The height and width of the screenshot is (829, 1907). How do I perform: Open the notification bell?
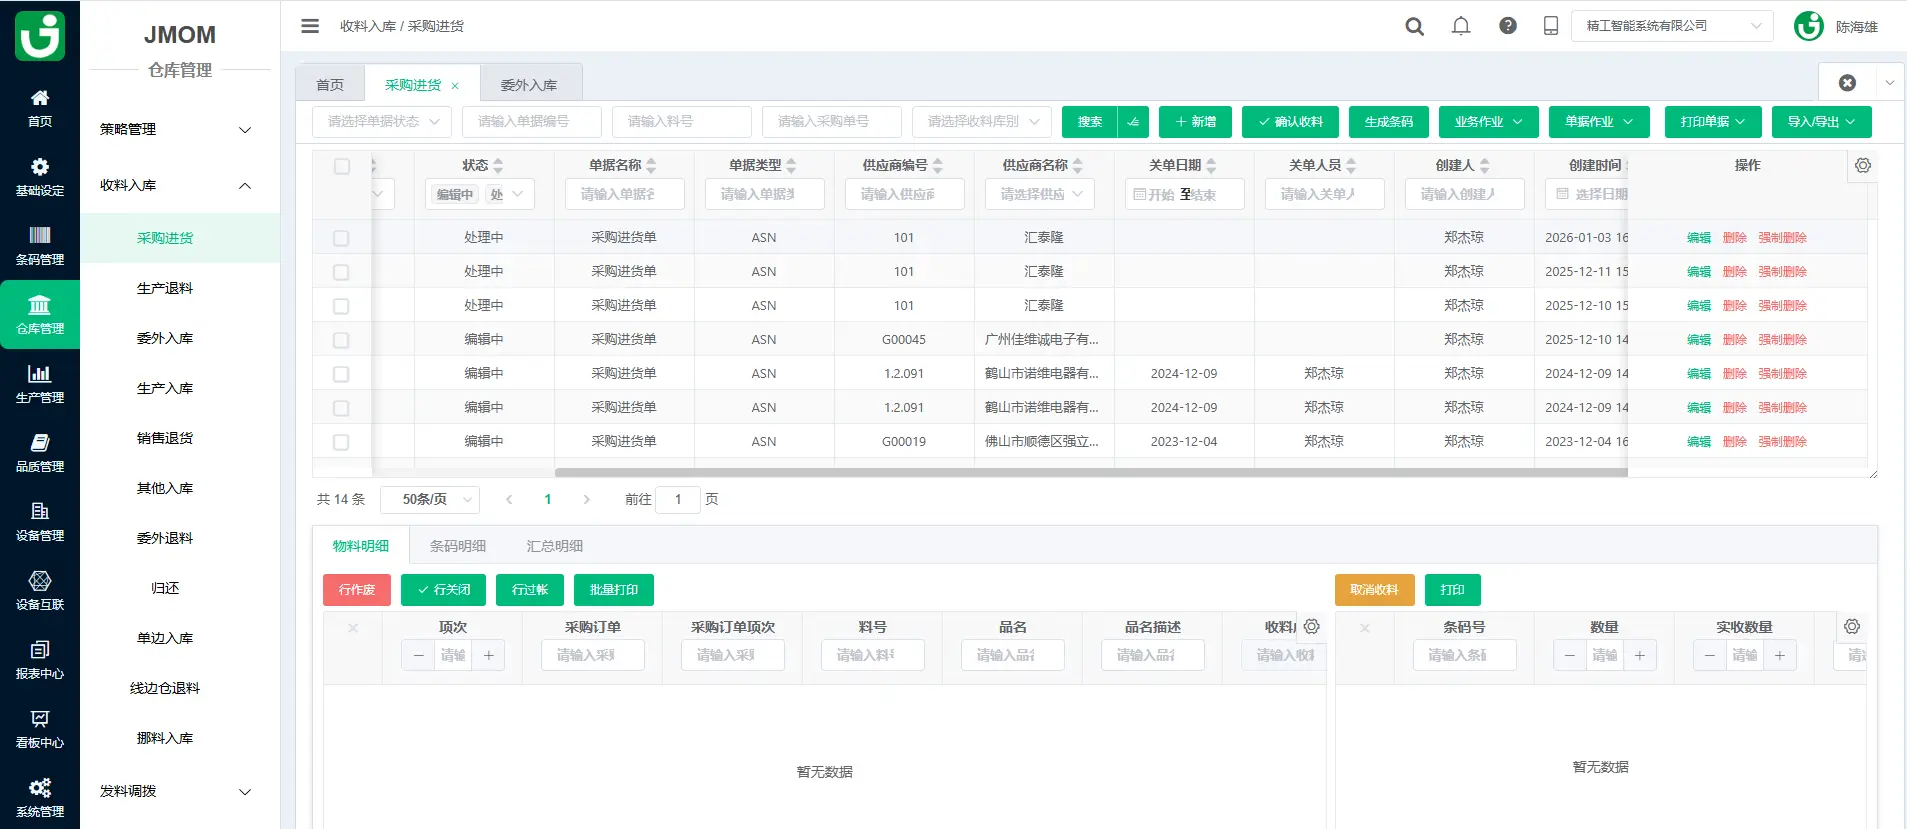tap(1461, 27)
